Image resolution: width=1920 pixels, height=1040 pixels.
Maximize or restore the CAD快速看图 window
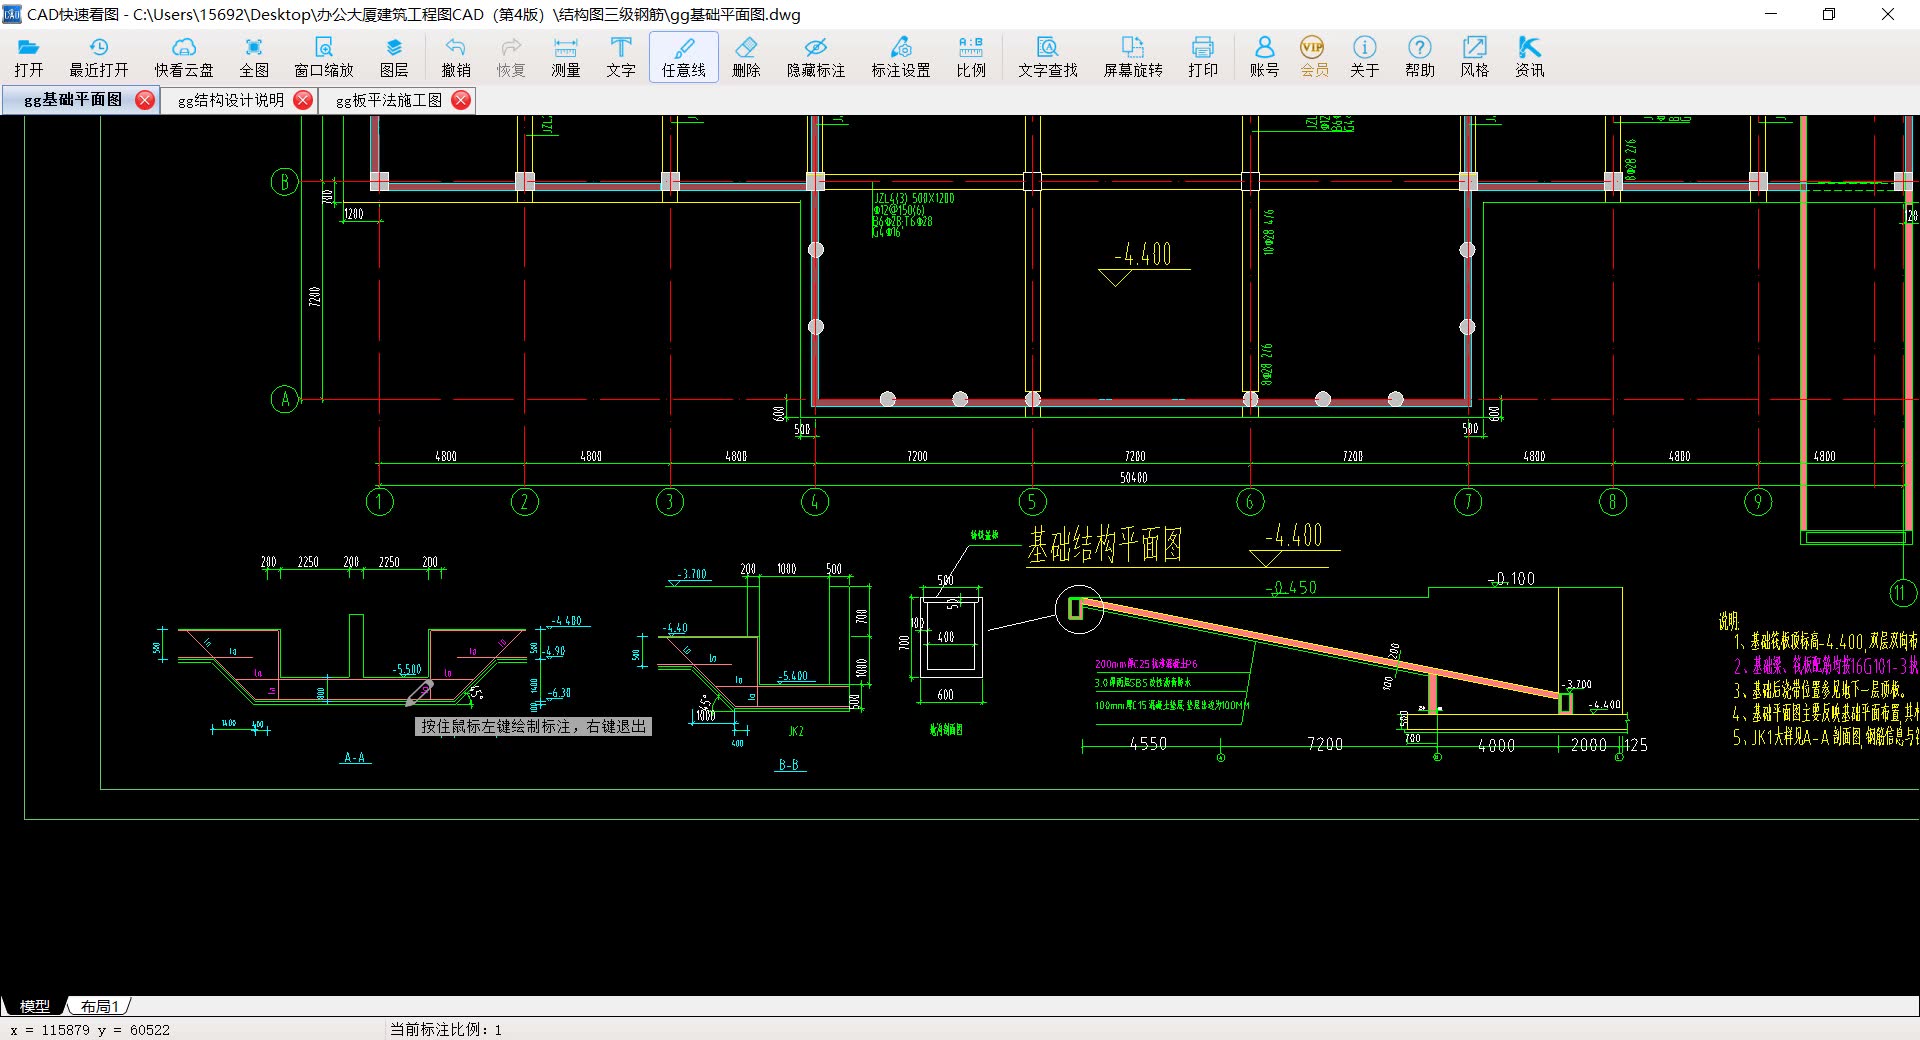(1829, 14)
